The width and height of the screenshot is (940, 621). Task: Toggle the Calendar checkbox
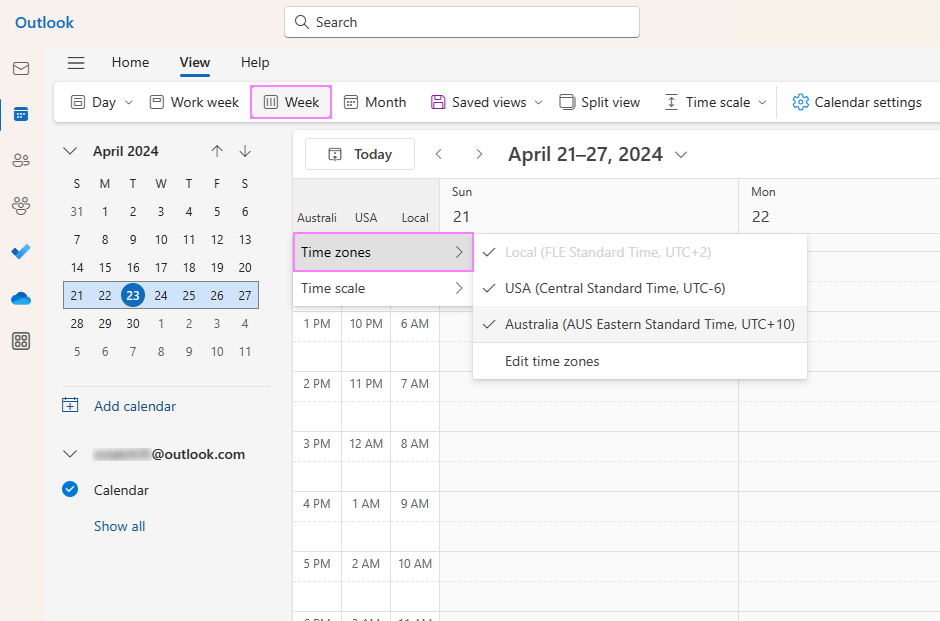[70, 490]
